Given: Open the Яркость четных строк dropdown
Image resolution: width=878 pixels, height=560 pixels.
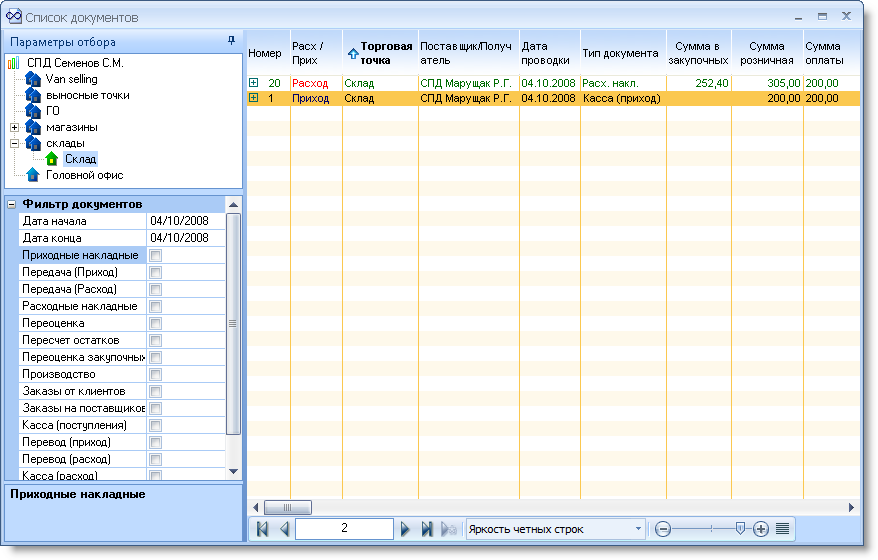Looking at the screenshot, I should (x=638, y=529).
